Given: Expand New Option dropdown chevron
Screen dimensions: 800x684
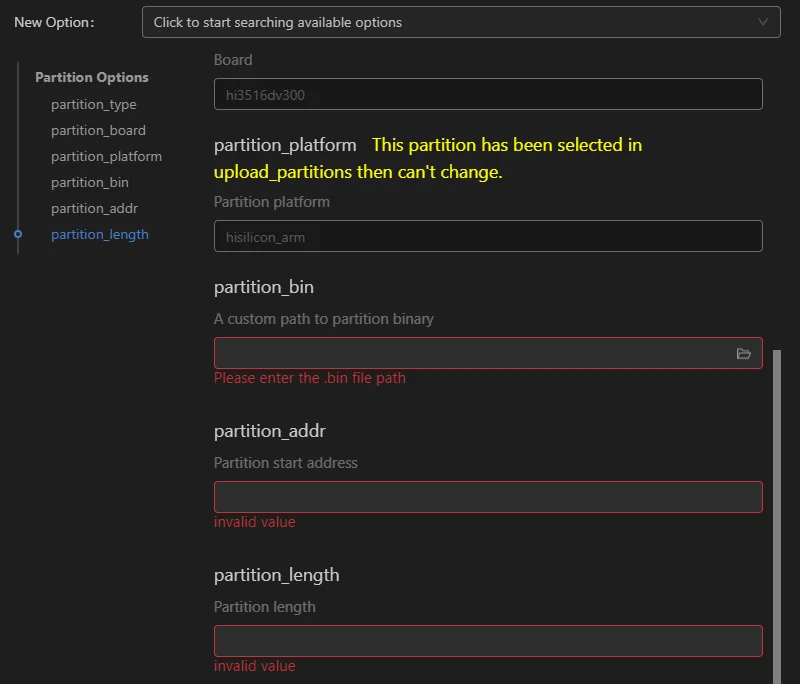Looking at the screenshot, I should [762, 22].
